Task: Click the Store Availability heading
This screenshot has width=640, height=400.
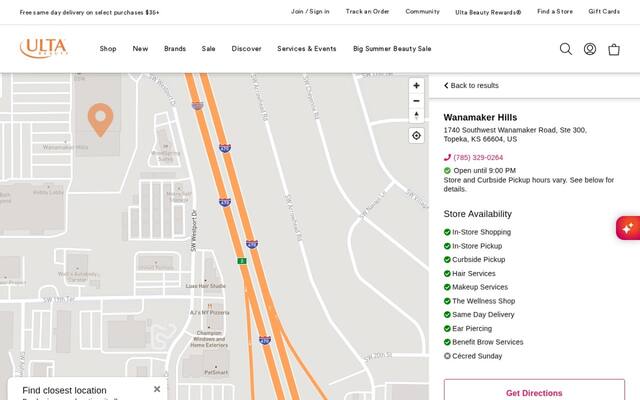Action: click(478, 214)
